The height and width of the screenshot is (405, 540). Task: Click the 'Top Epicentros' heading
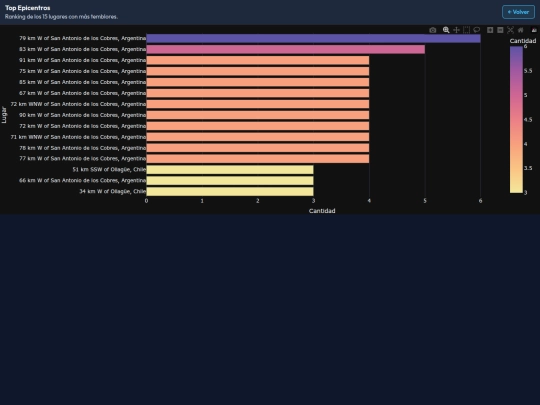(x=28, y=8)
